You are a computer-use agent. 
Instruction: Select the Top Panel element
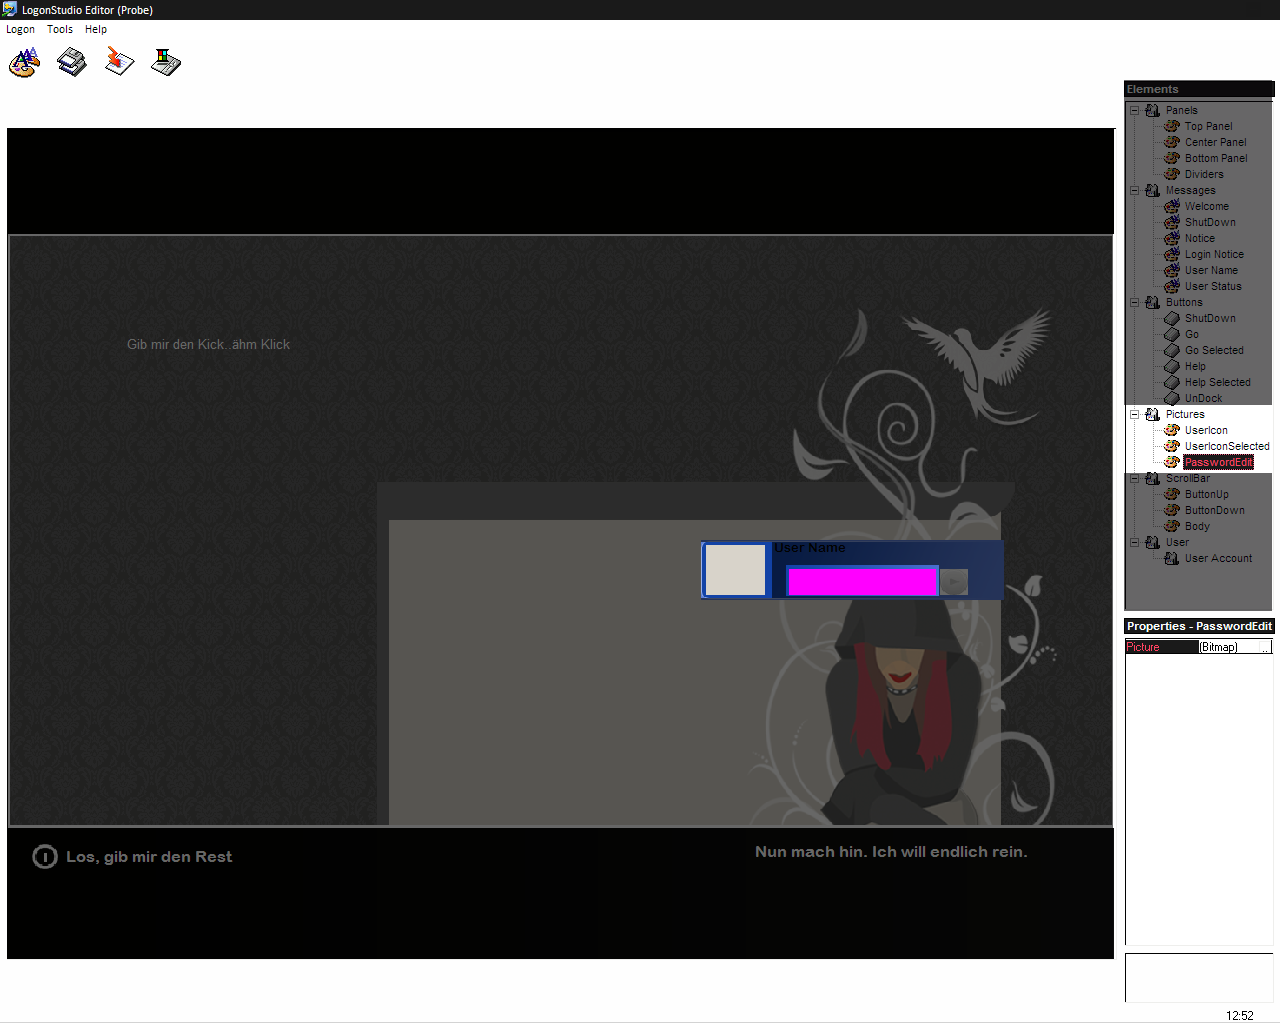pyautogui.click(x=1208, y=126)
